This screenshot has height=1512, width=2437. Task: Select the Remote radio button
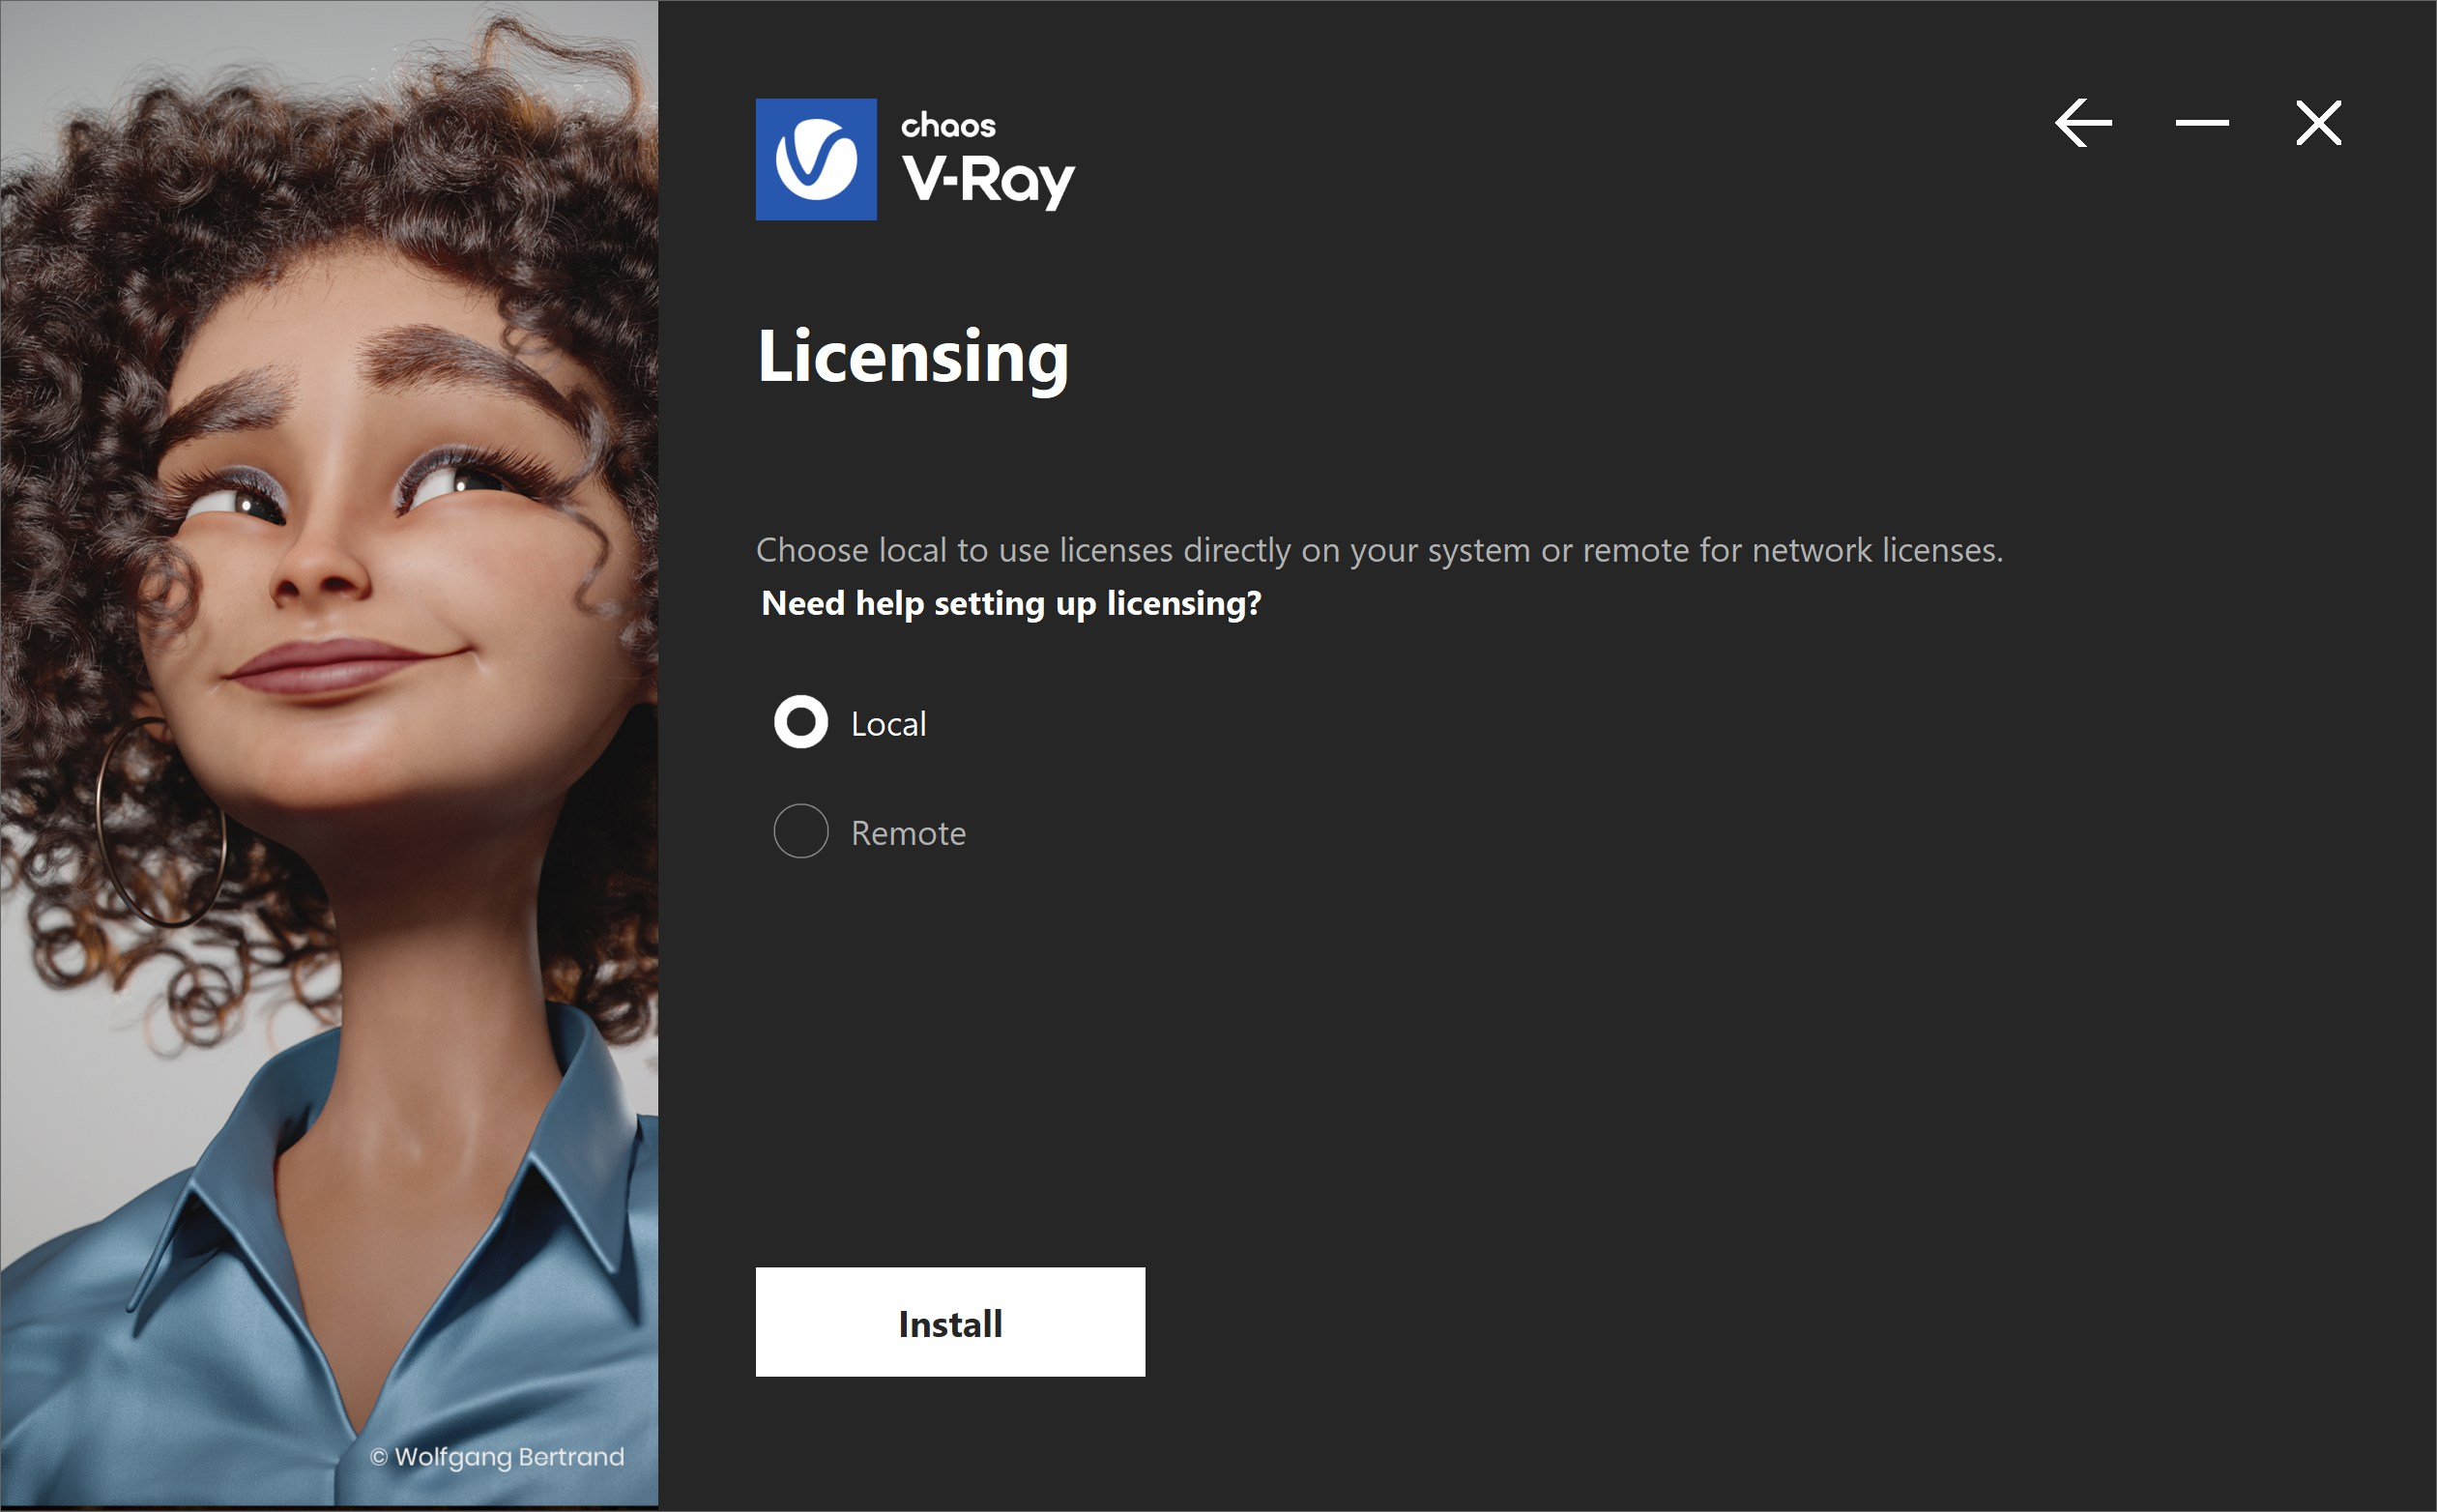click(x=800, y=831)
